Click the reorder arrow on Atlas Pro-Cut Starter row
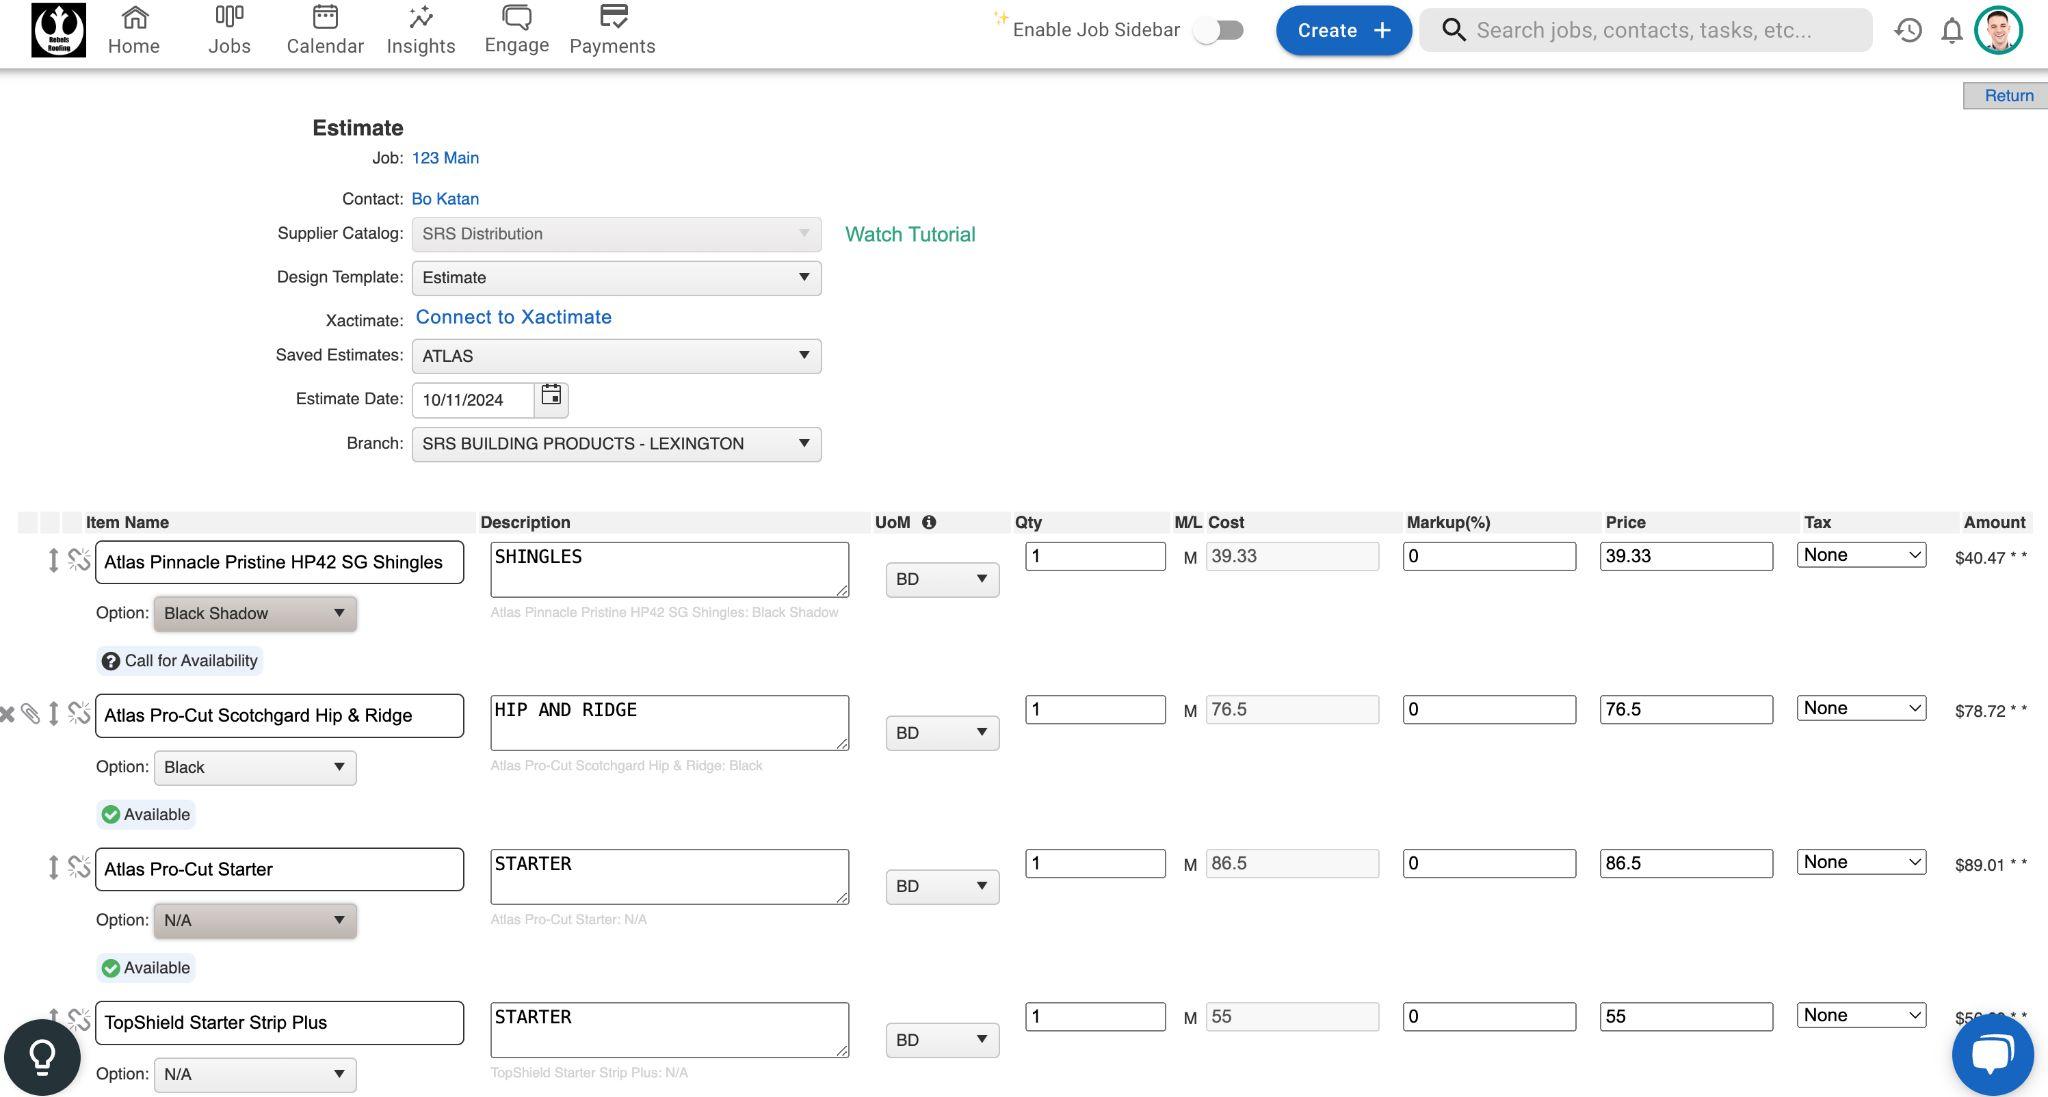Image resolution: width=2048 pixels, height=1097 pixels. coord(54,867)
